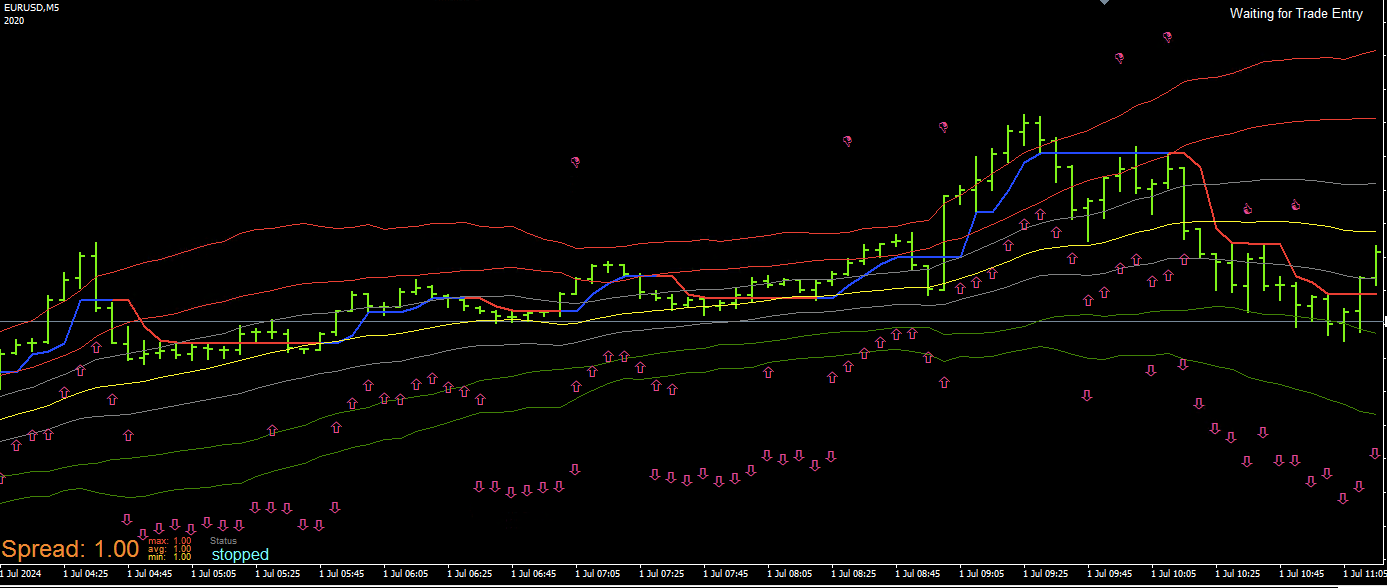Select the 1 Jul 09:05 time label

point(982,575)
